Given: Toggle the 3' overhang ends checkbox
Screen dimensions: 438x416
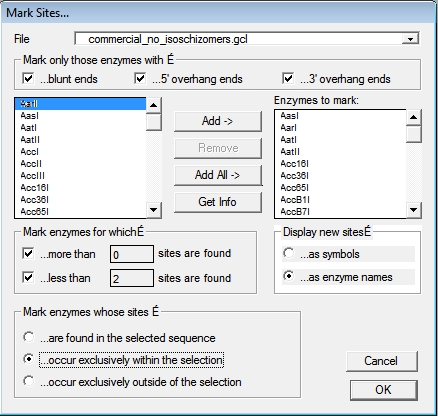Looking at the screenshot, I should 288,79.
